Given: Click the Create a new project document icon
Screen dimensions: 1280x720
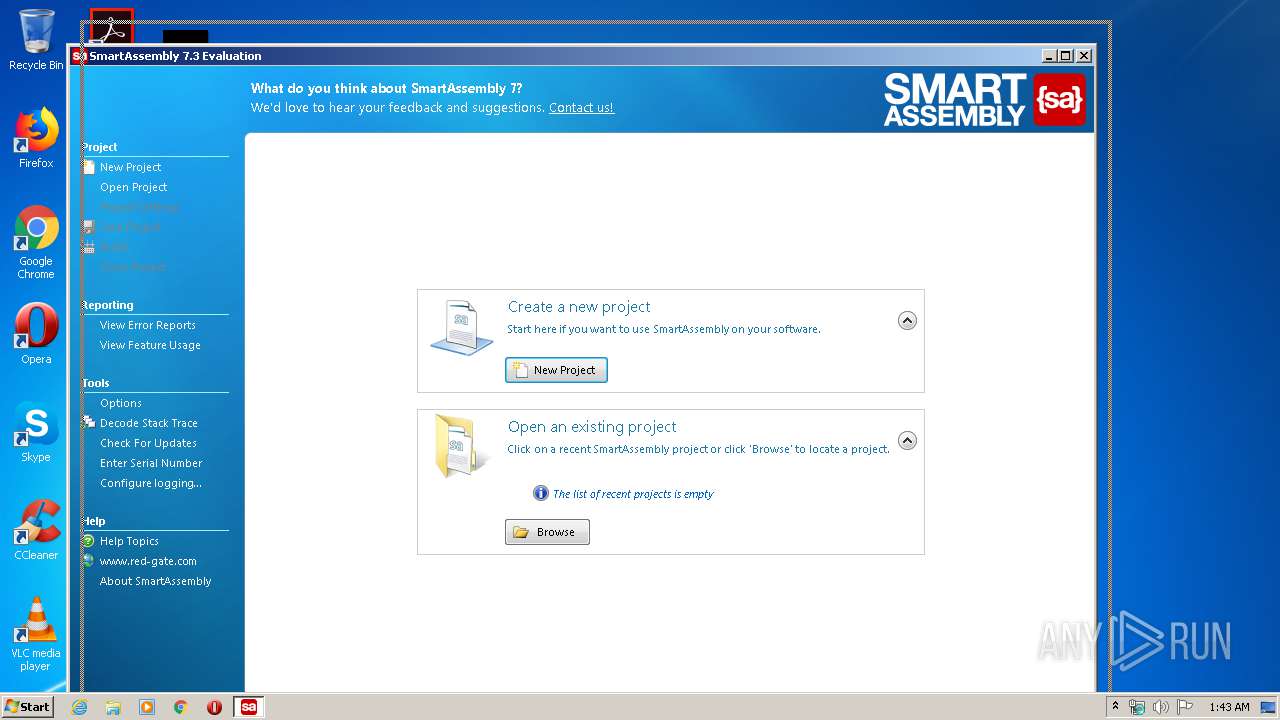Looking at the screenshot, I should pyautogui.click(x=462, y=327).
